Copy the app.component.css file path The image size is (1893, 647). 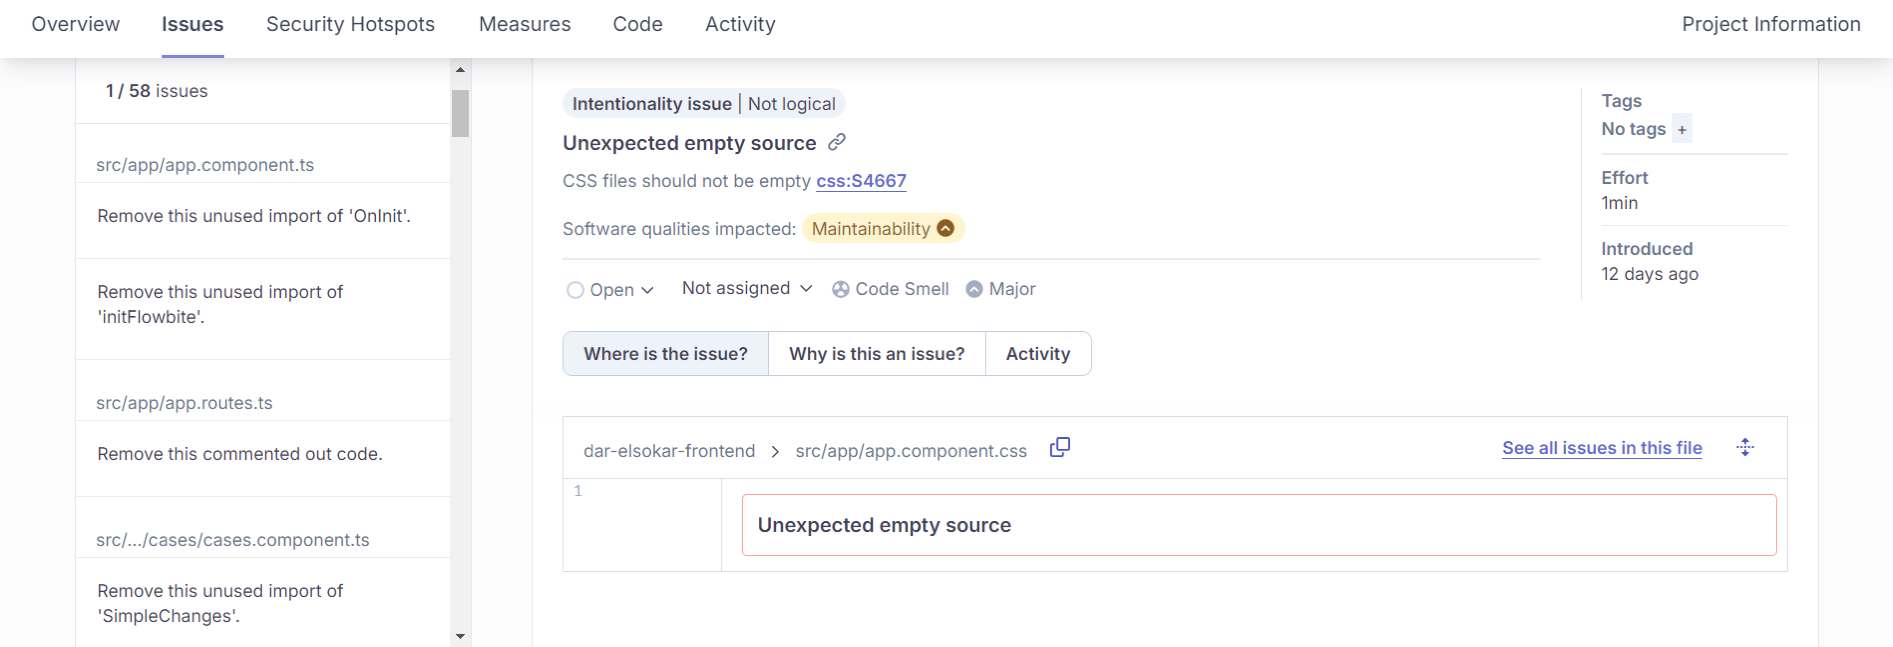1060,447
